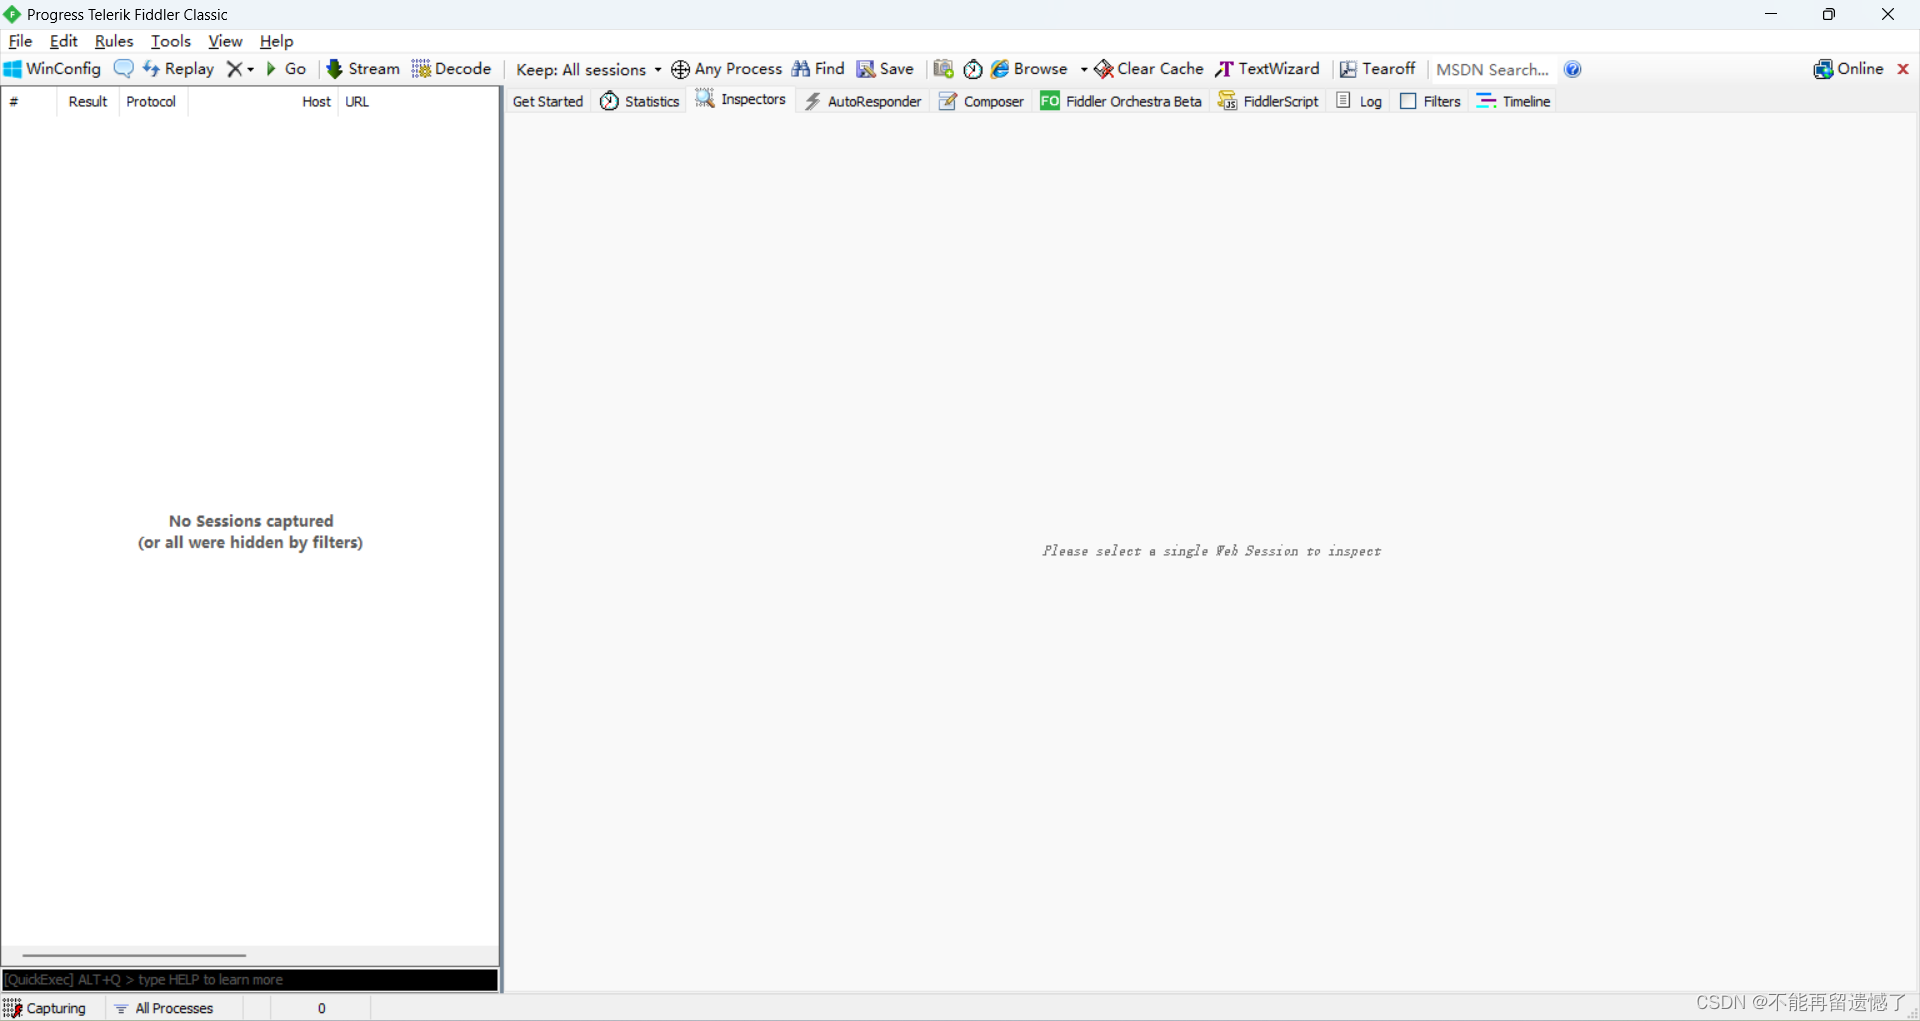Sort by Result column header
The height and width of the screenshot is (1021, 1920).
pyautogui.click(x=88, y=101)
